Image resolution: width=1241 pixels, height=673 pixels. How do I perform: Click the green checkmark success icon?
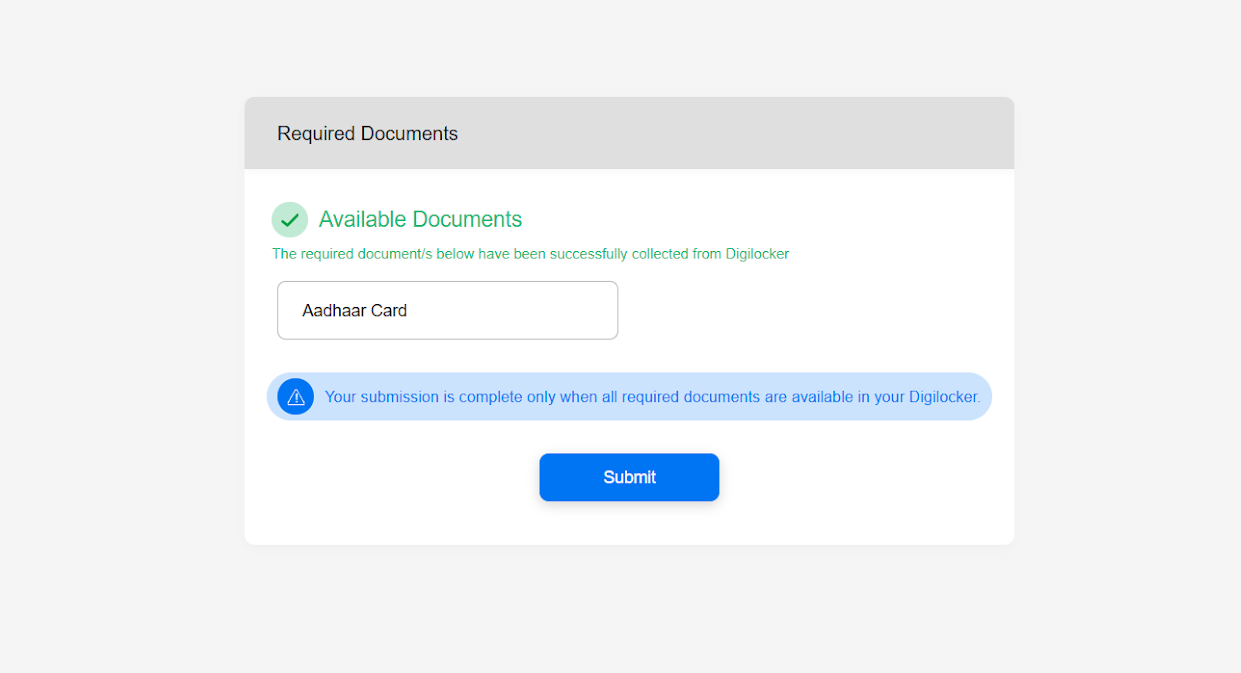(290, 220)
